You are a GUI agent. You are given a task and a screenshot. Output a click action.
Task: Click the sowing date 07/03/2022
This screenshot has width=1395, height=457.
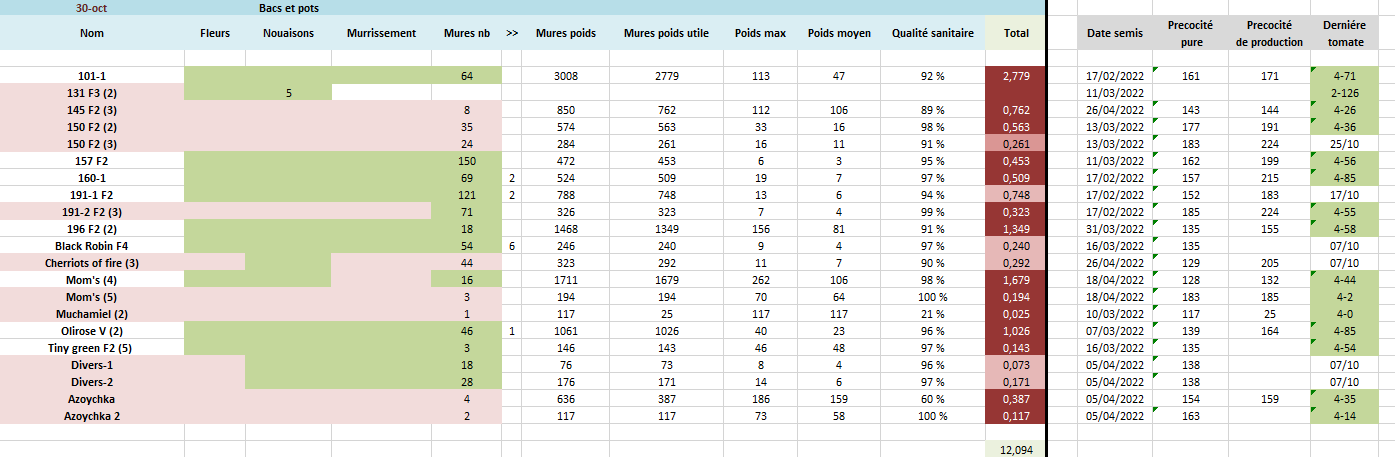[1114, 330]
